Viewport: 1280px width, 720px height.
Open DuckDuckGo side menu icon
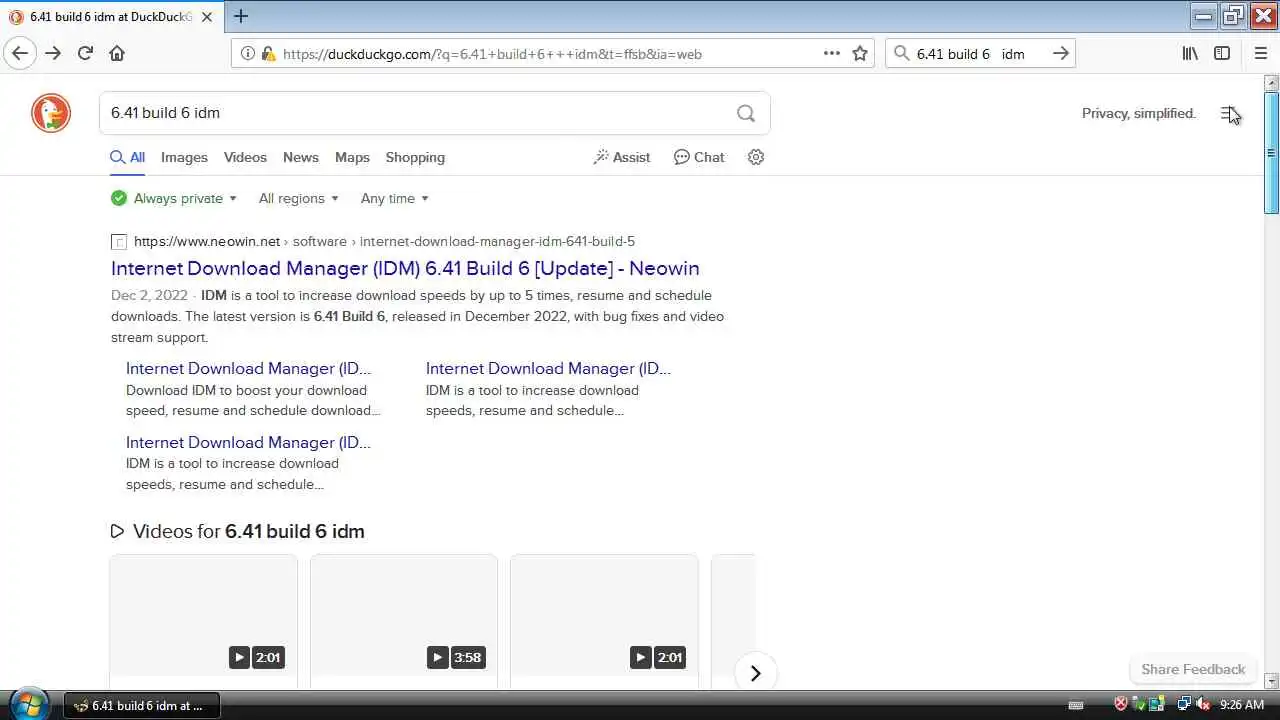(x=1229, y=113)
